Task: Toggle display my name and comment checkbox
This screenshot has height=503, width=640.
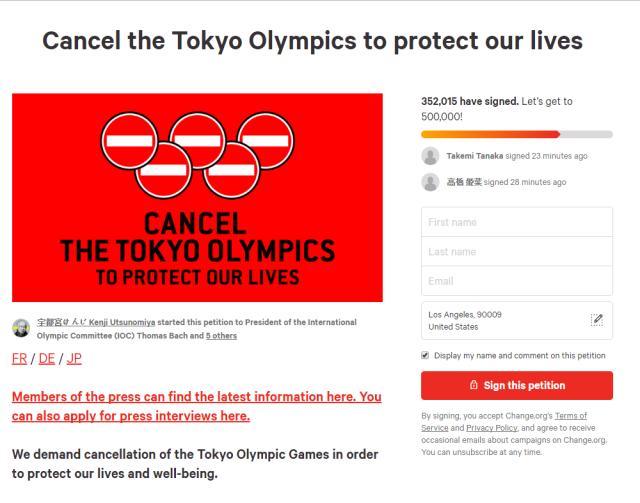Action: (x=425, y=355)
